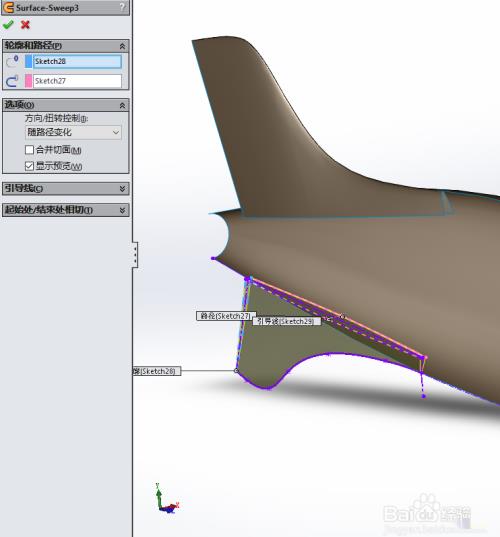The width and height of the screenshot is (500, 537).
Task: Confirm the sweep with the green checkmark
Action: pyautogui.click(x=8, y=25)
